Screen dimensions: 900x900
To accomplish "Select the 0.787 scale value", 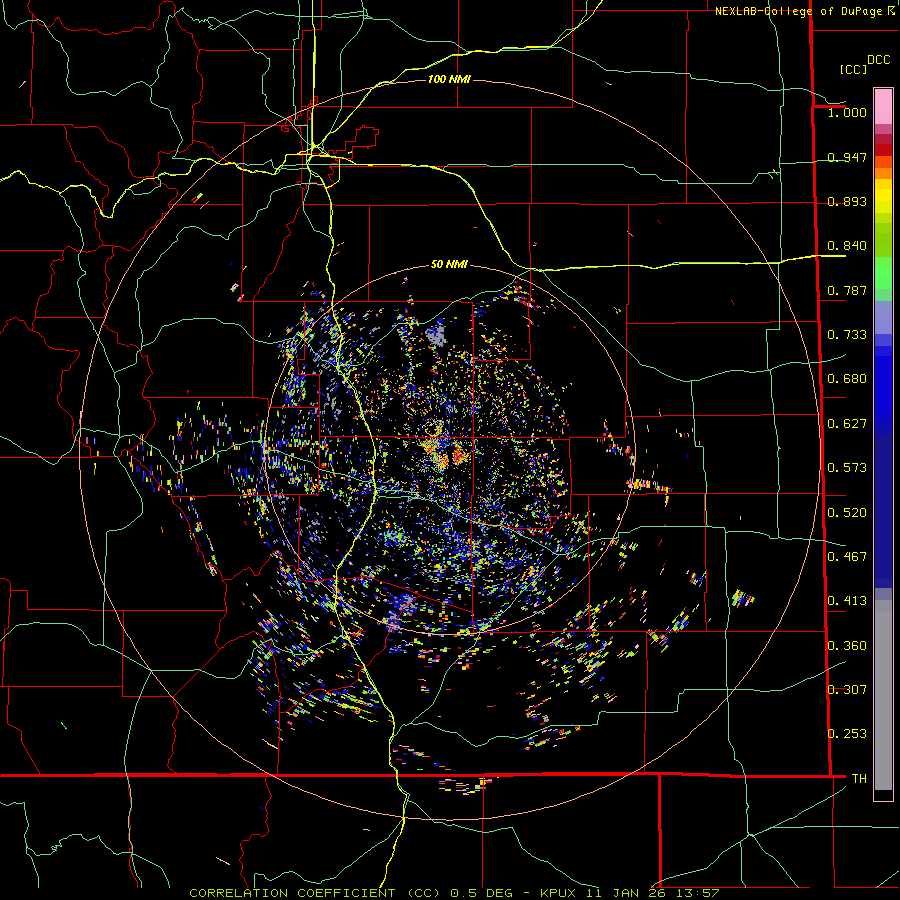I will click(x=847, y=290).
